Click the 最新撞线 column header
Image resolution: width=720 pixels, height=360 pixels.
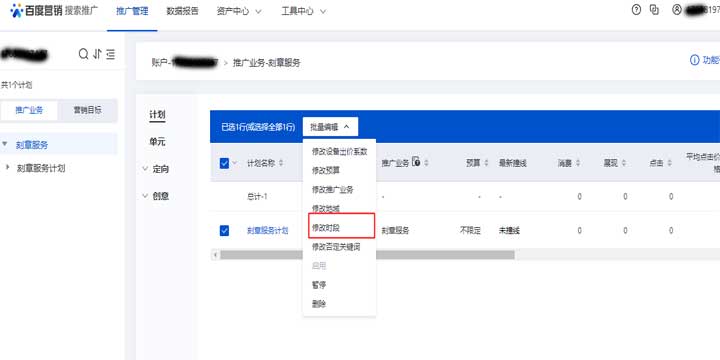point(512,163)
